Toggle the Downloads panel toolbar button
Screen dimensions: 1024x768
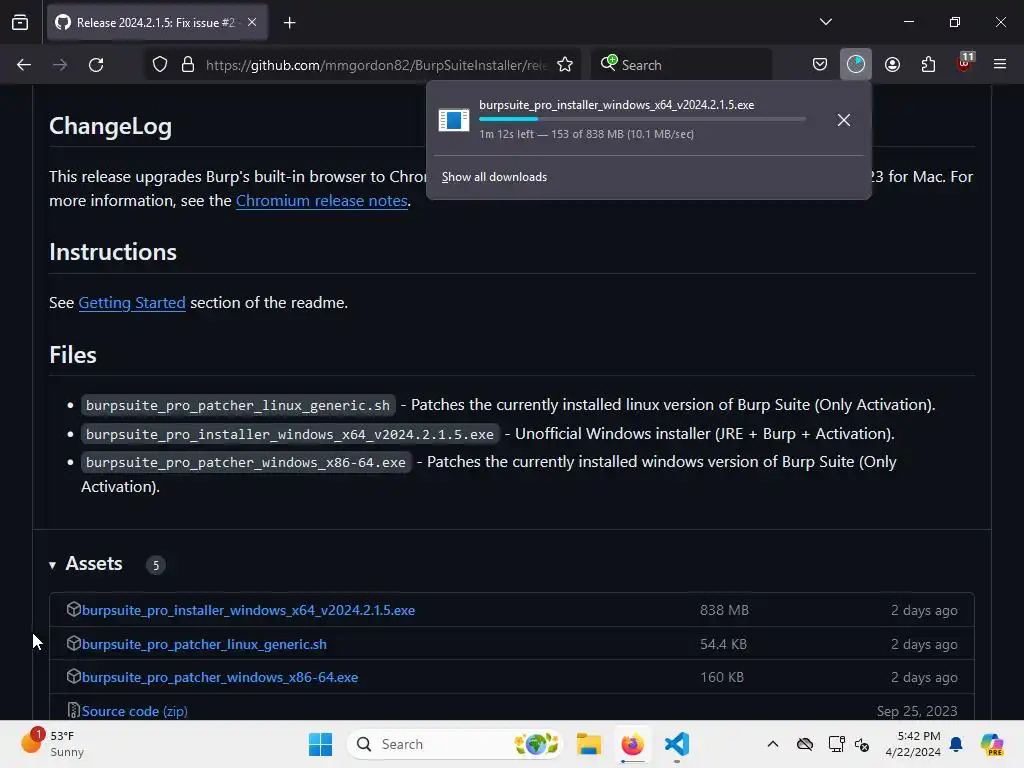coord(856,64)
